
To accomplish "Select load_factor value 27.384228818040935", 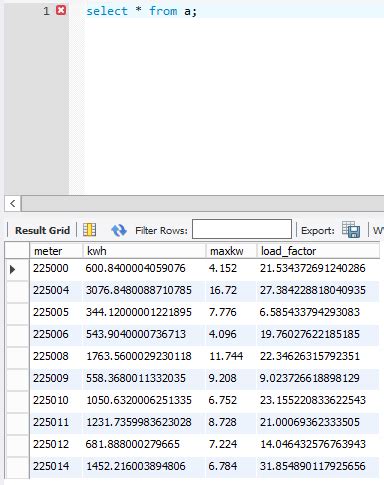I will coord(318,290).
